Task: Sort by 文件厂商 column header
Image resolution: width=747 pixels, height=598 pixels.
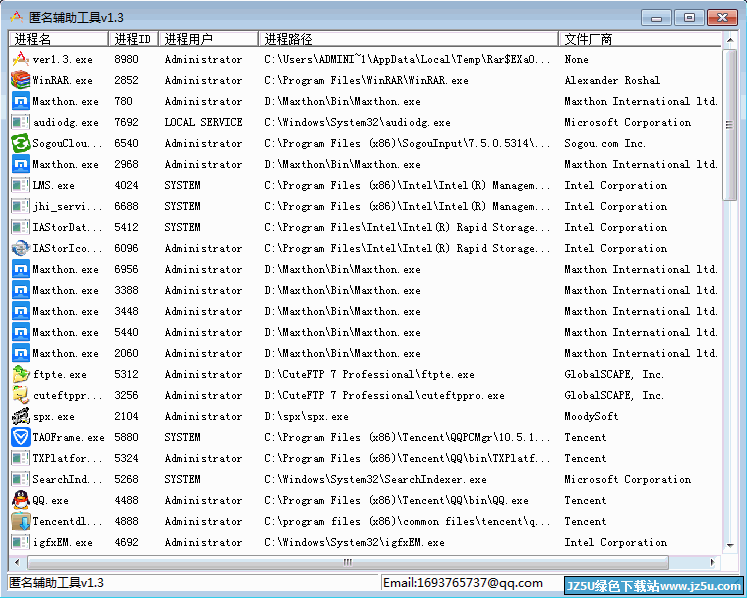Action: pyautogui.click(x=640, y=39)
